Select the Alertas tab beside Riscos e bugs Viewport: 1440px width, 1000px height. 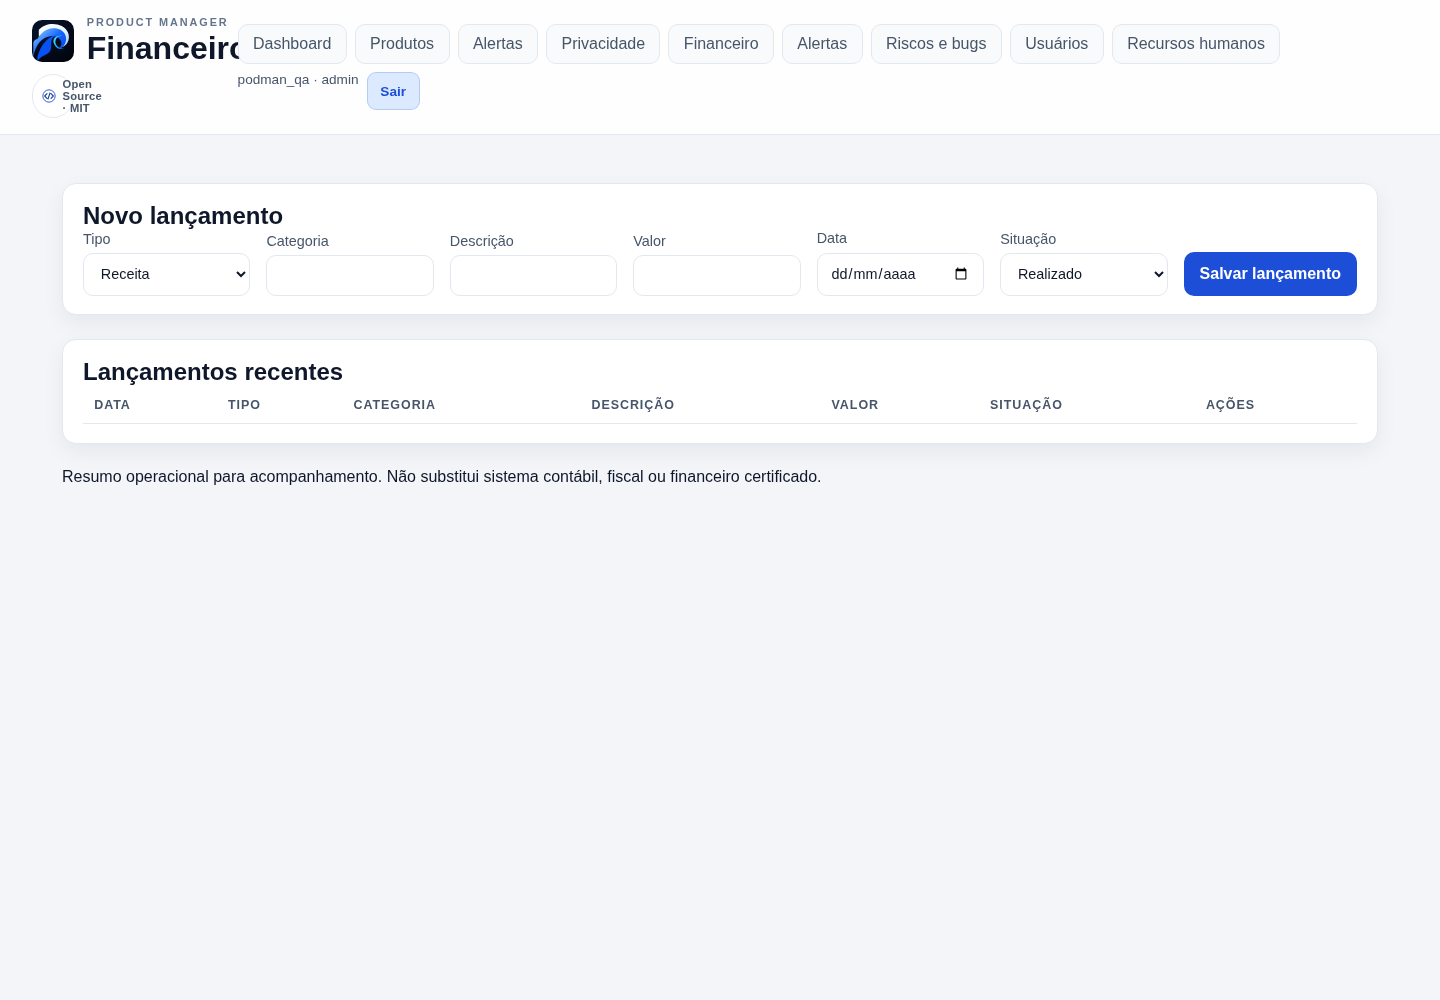tap(822, 44)
